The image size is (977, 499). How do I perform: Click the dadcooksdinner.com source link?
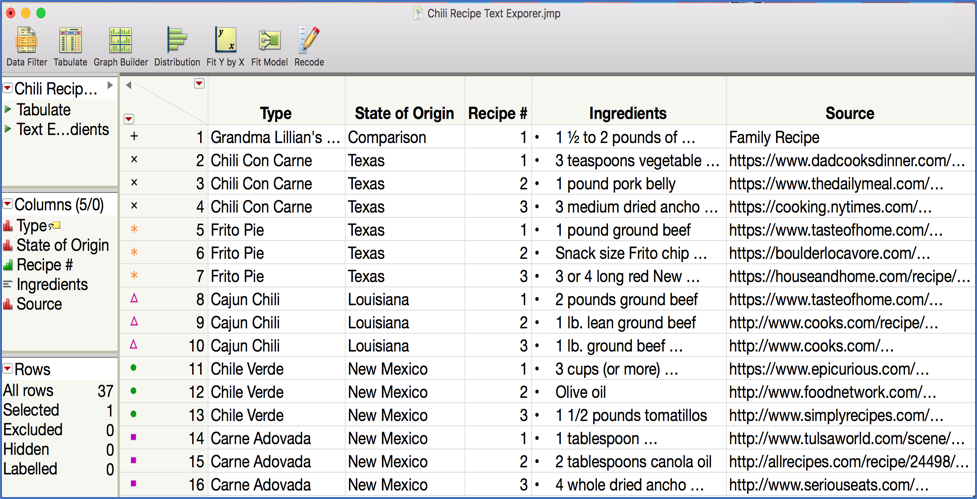click(x=846, y=160)
